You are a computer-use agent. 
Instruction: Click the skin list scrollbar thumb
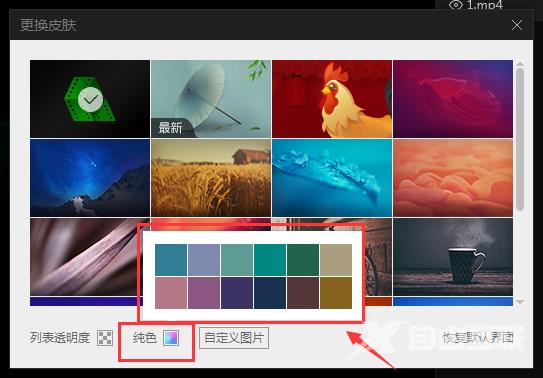click(x=520, y=139)
